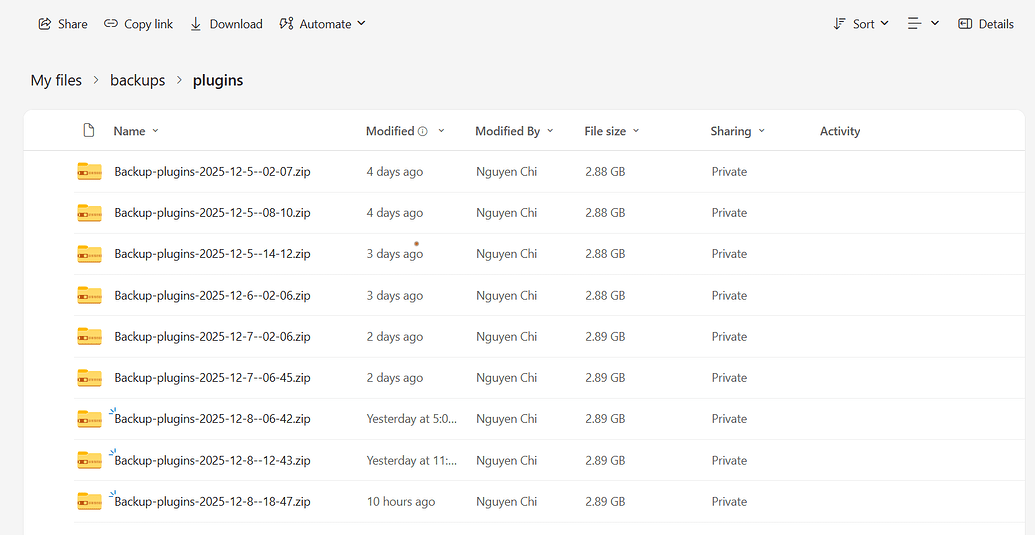This screenshot has width=1035, height=535.
Task: Click Nguyen Chi in the 2025-12-7--02-06.zip row
Action: [x=506, y=336]
